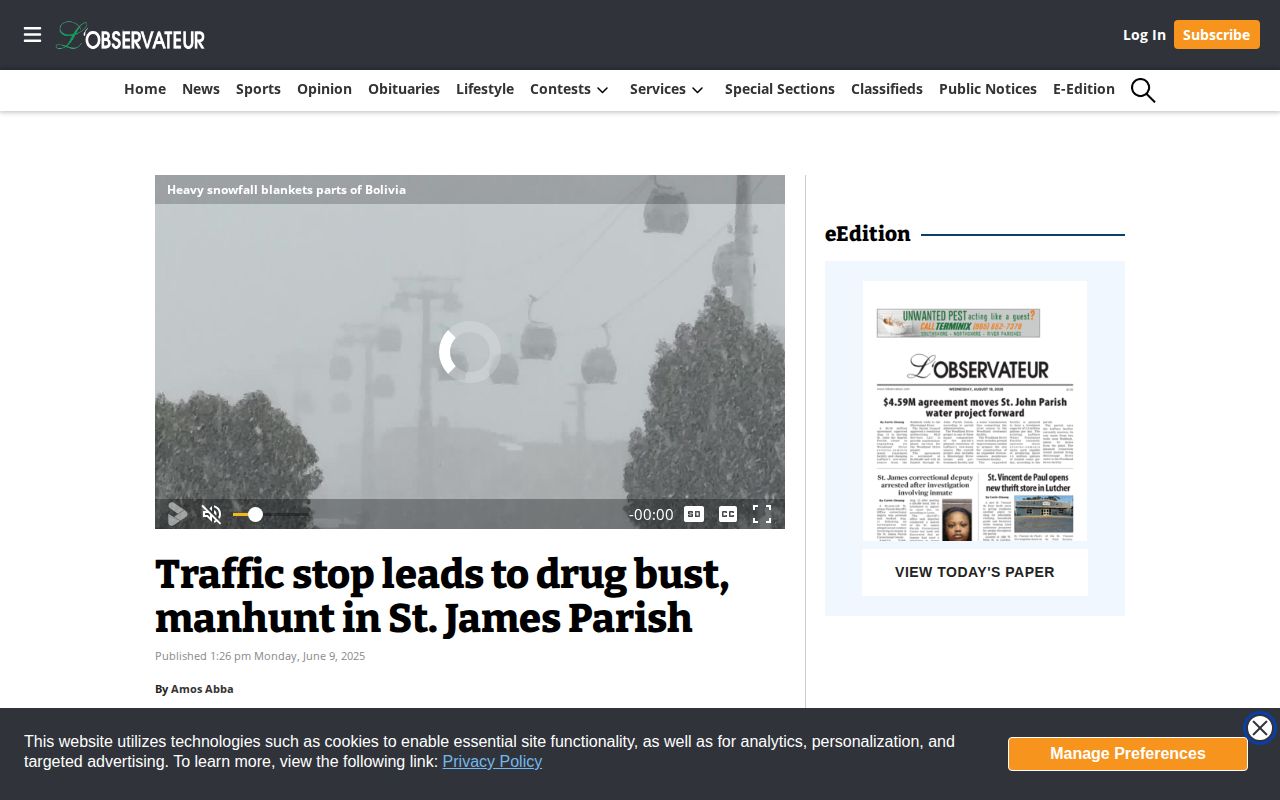Open the Obituaries section
The height and width of the screenshot is (800, 1280).
tap(404, 89)
